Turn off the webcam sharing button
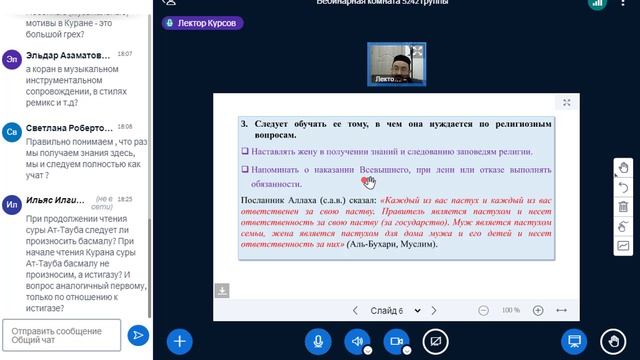The image size is (640, 360). [x=396, y=341]
